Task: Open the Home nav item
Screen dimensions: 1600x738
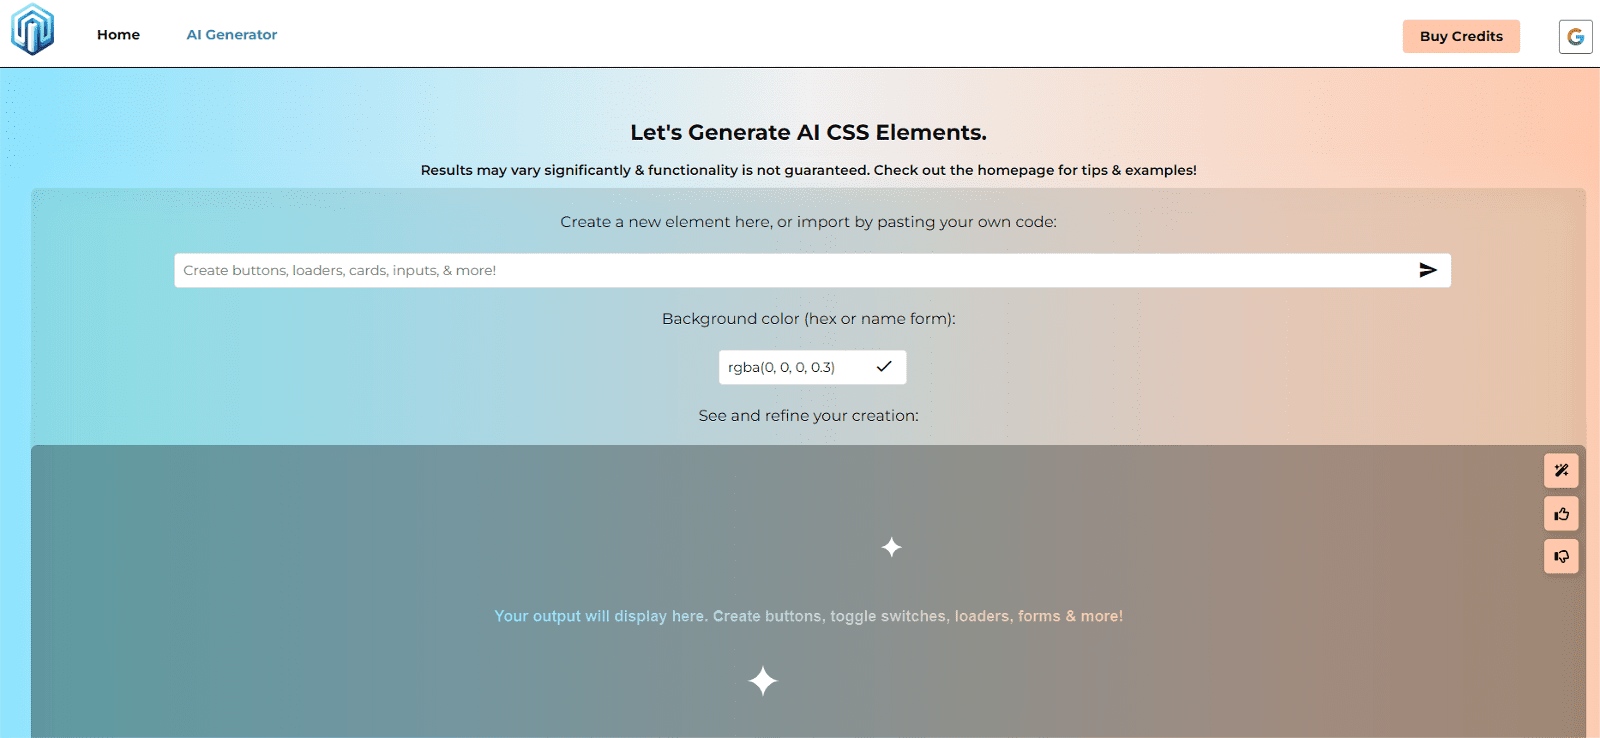Action: (x=118, y=35)
